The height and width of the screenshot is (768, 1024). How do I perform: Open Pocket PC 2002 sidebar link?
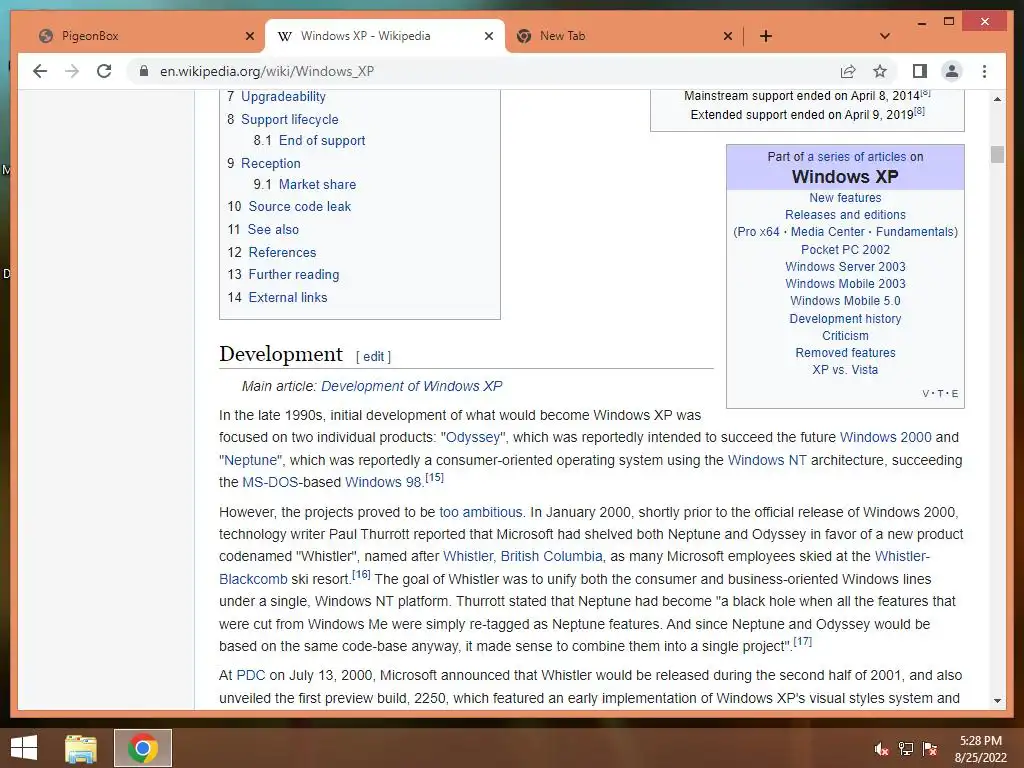pyautogui.click(x=845, y=249)
